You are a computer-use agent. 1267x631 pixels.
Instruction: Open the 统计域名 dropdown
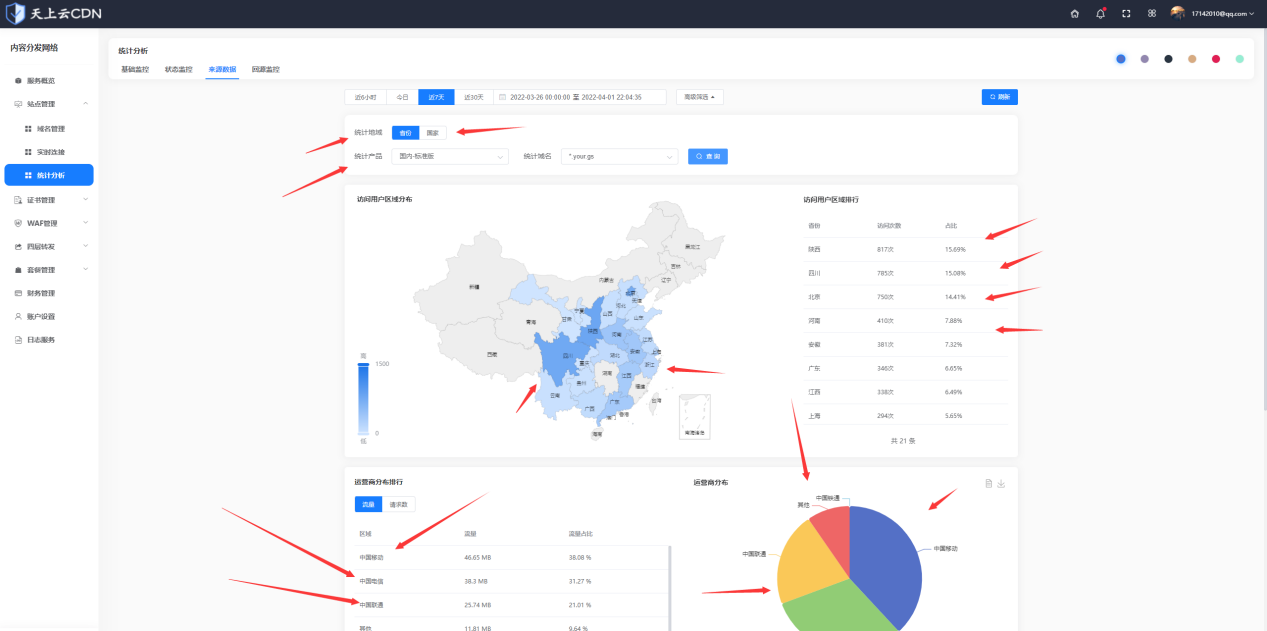[619, 156]
